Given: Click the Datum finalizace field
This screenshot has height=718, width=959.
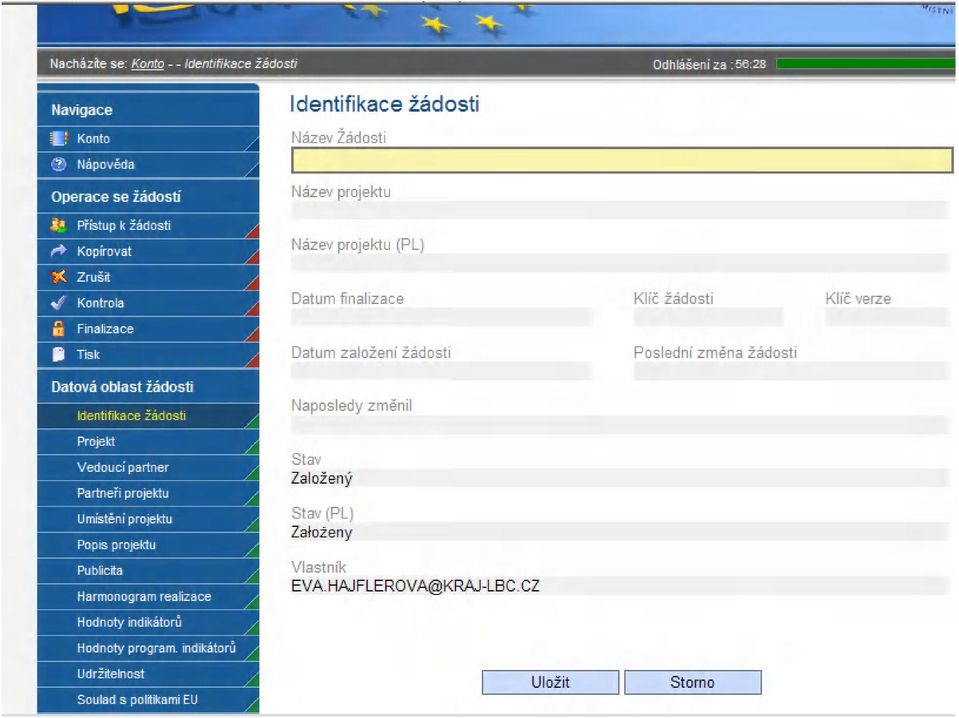Looking at the screenshot, I should tap(442, 317).
